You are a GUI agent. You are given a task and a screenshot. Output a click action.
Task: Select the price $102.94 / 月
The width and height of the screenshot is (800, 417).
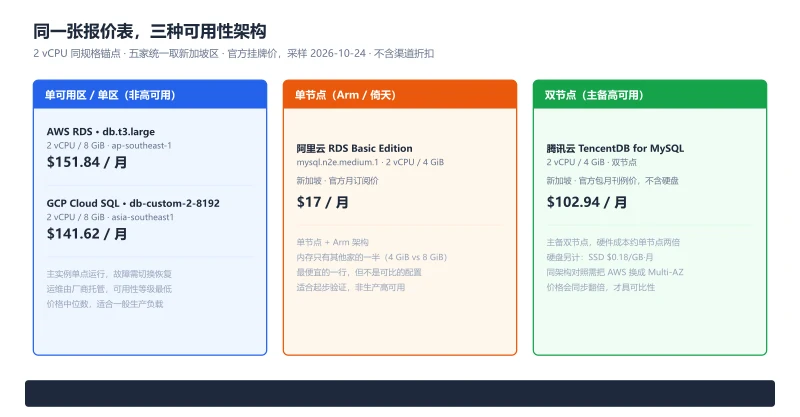[x=587, y=202]
